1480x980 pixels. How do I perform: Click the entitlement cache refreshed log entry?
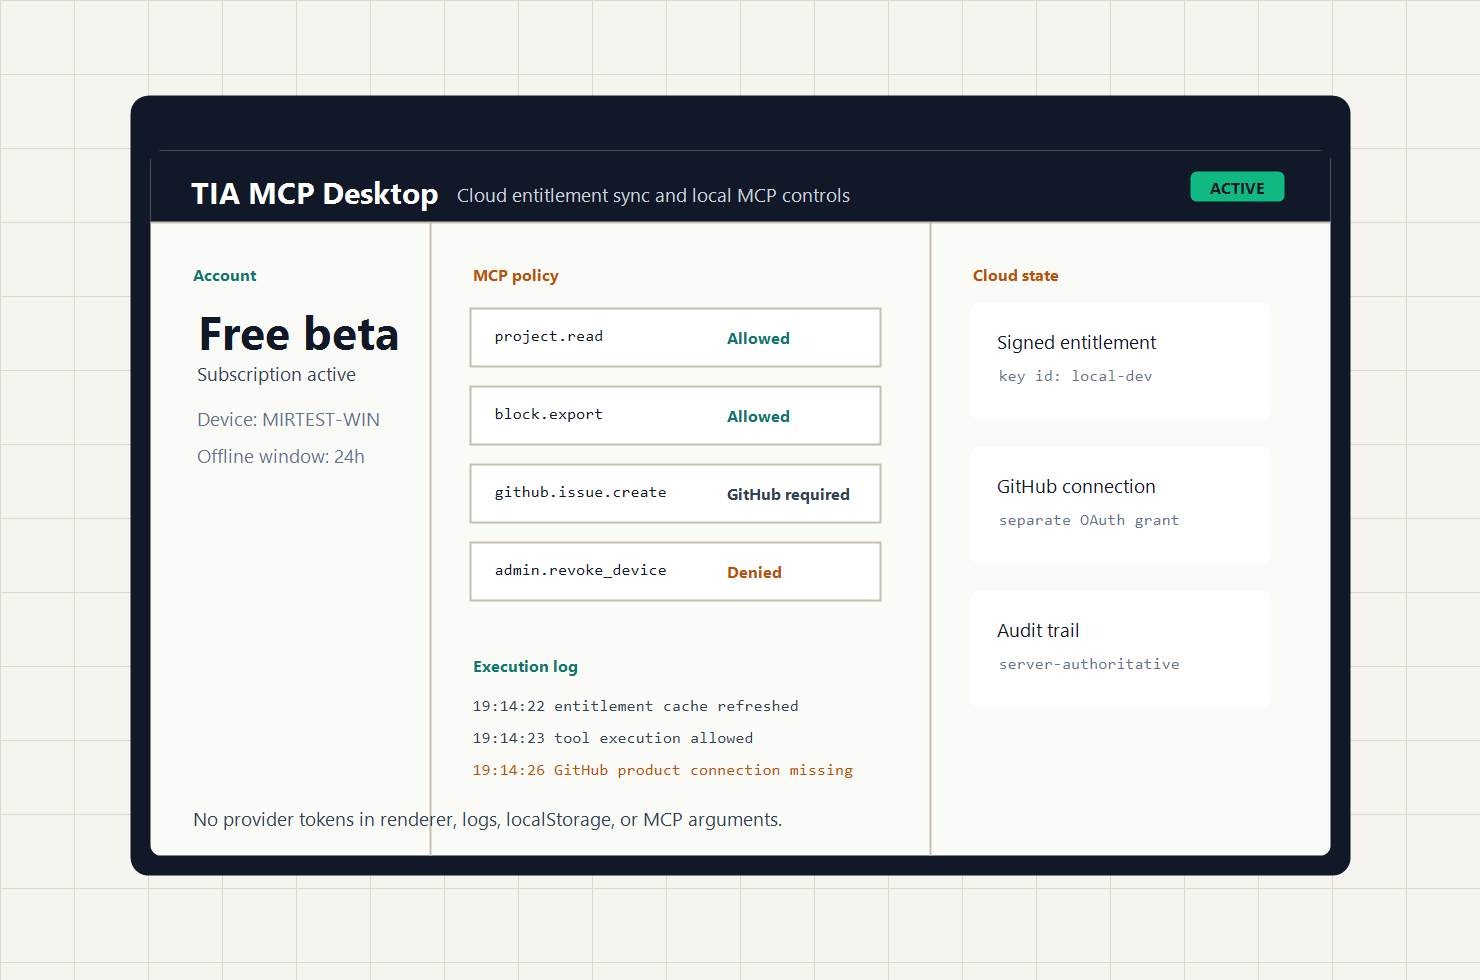coord(635,706)
